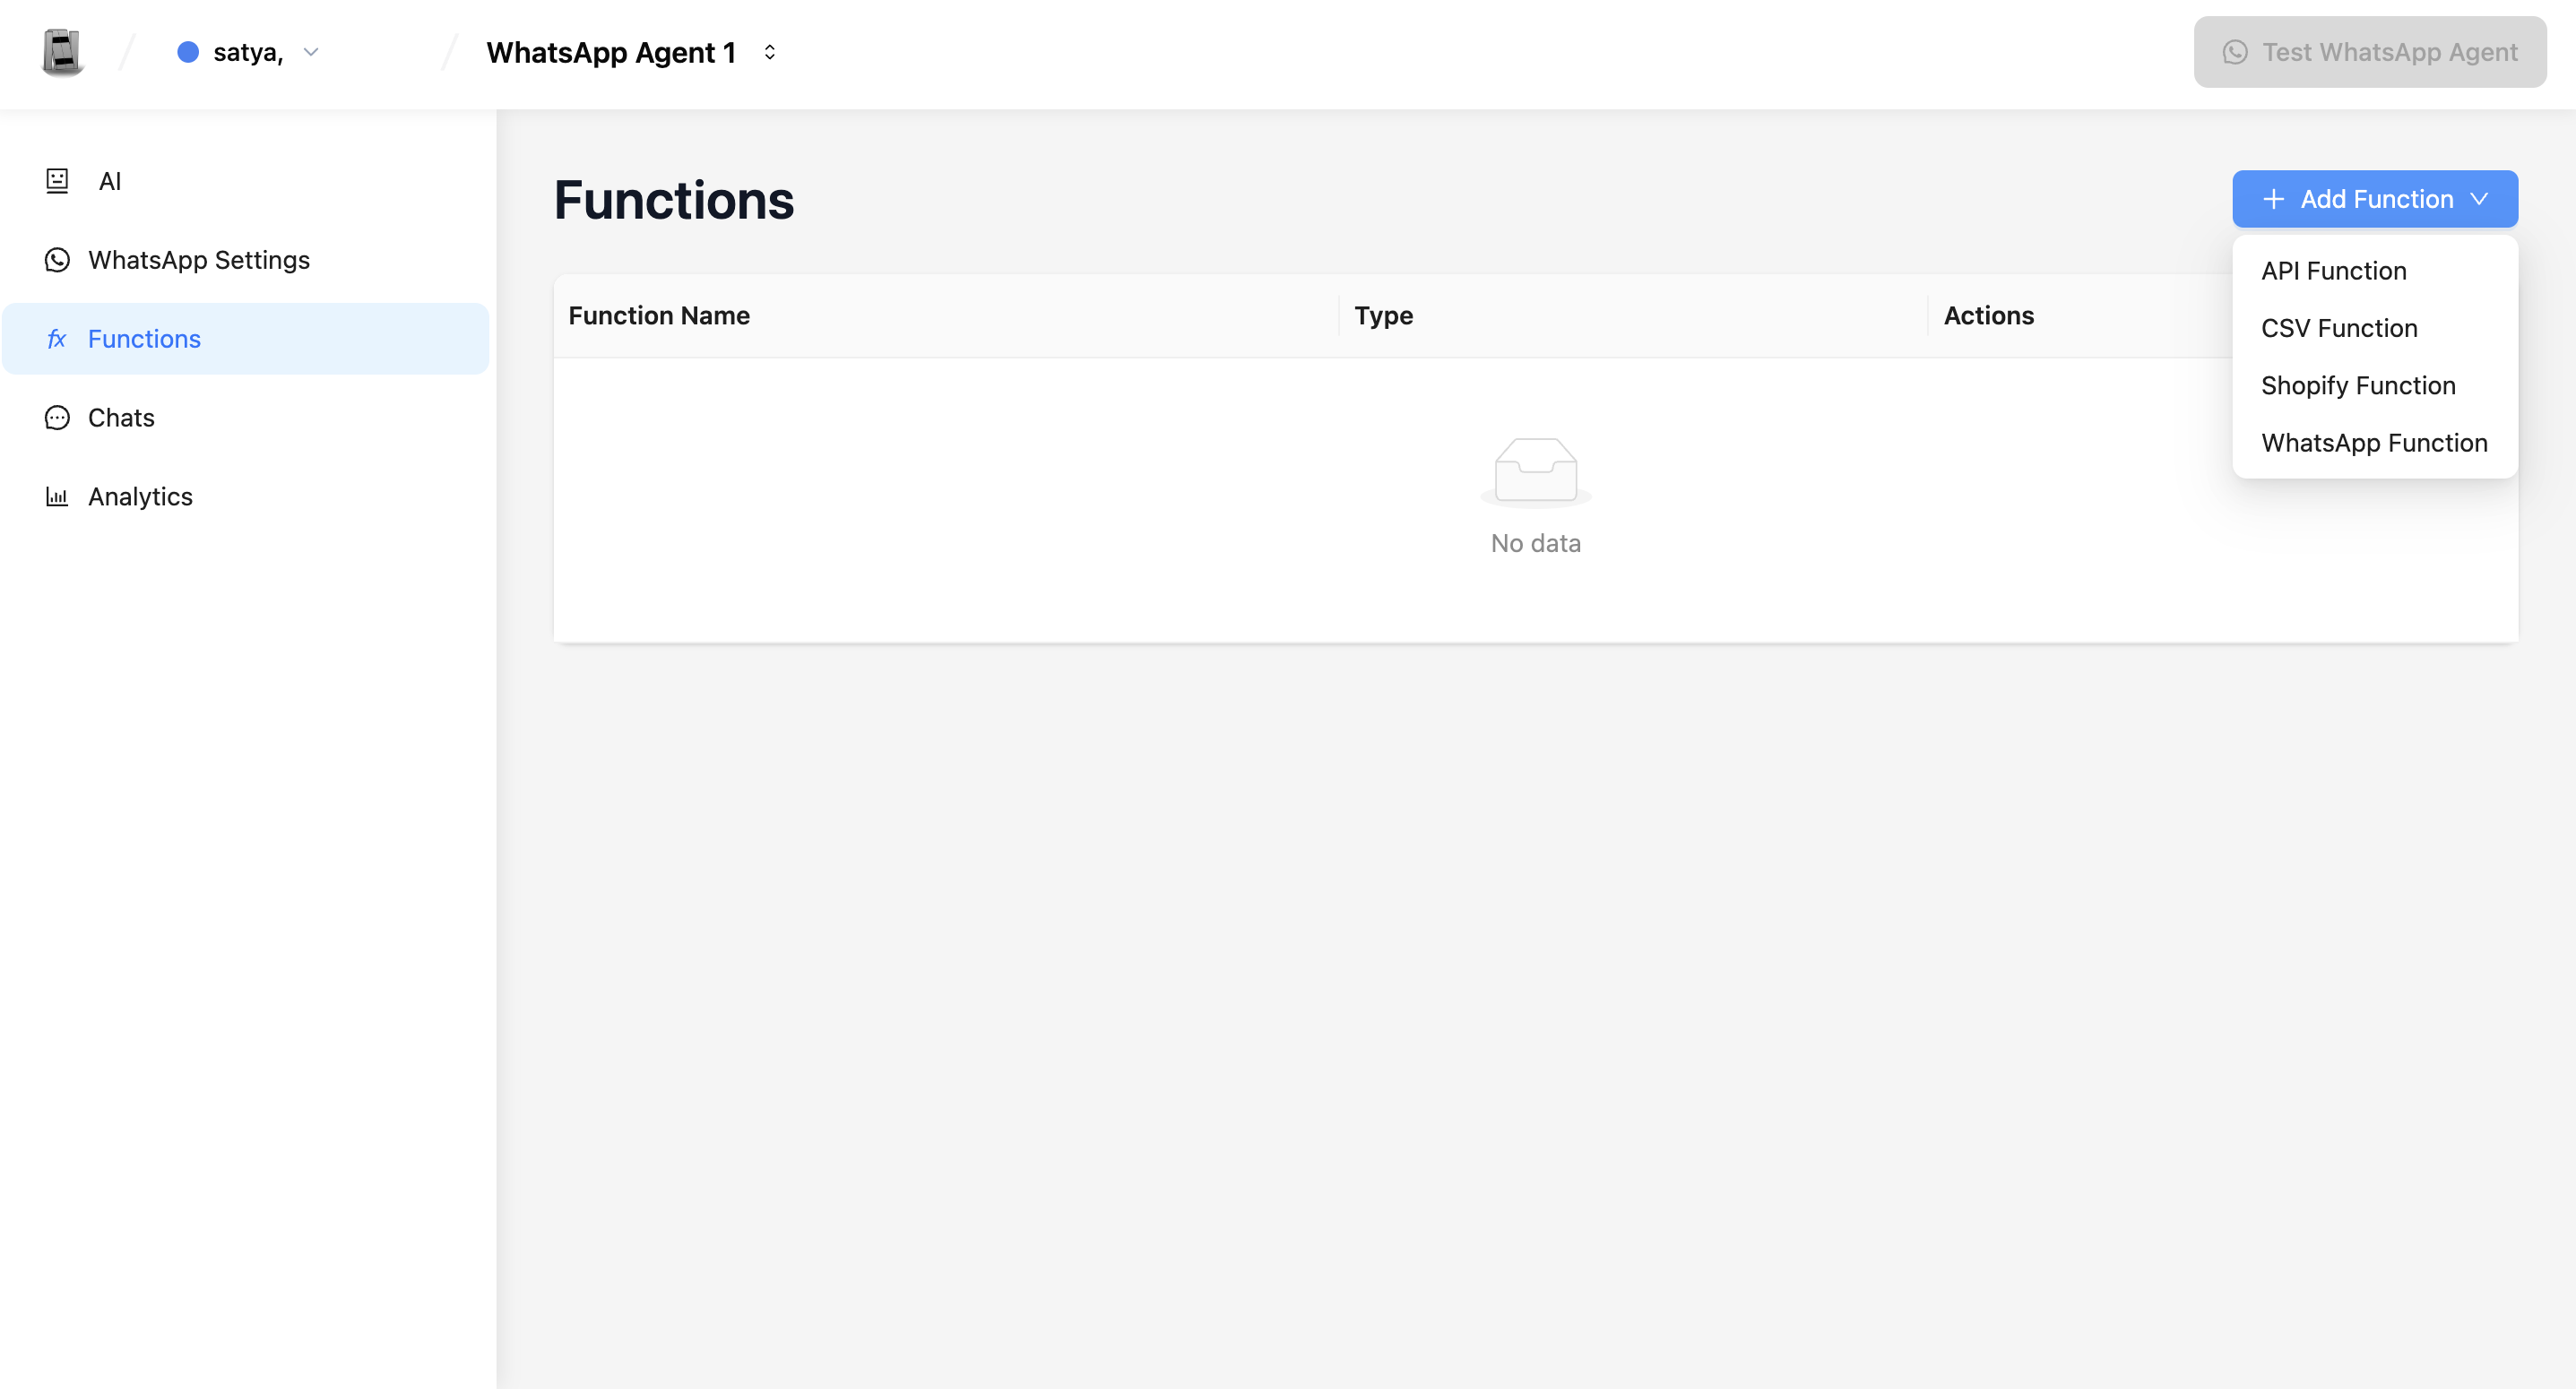Open the WhatsApp Agent 1 switcher arrows

(770, 52)
